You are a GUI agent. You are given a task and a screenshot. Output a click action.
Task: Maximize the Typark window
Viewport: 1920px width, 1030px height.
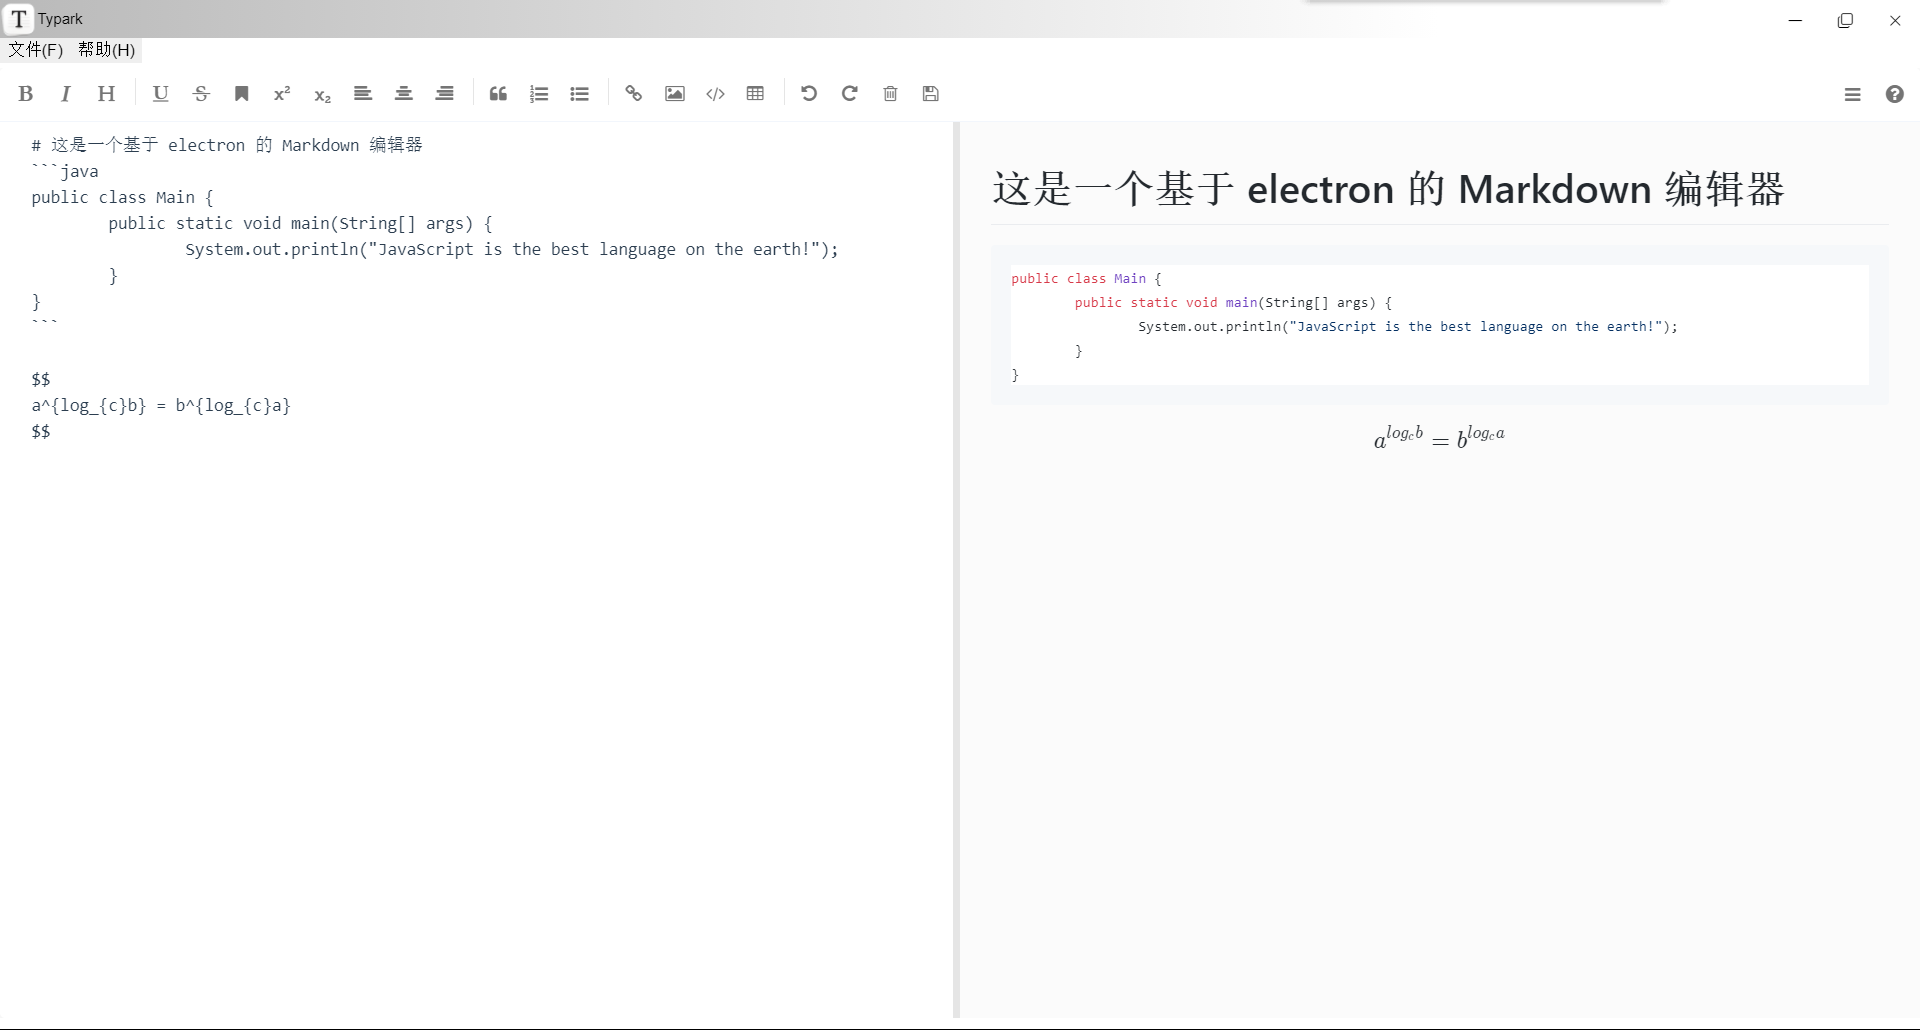point(1846,20)
